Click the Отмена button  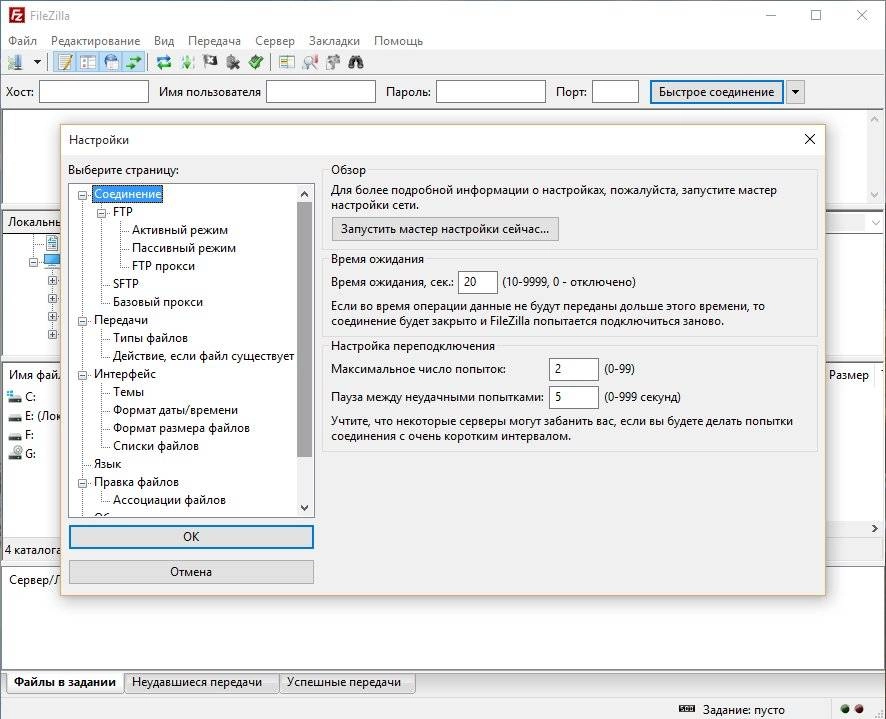191,572
